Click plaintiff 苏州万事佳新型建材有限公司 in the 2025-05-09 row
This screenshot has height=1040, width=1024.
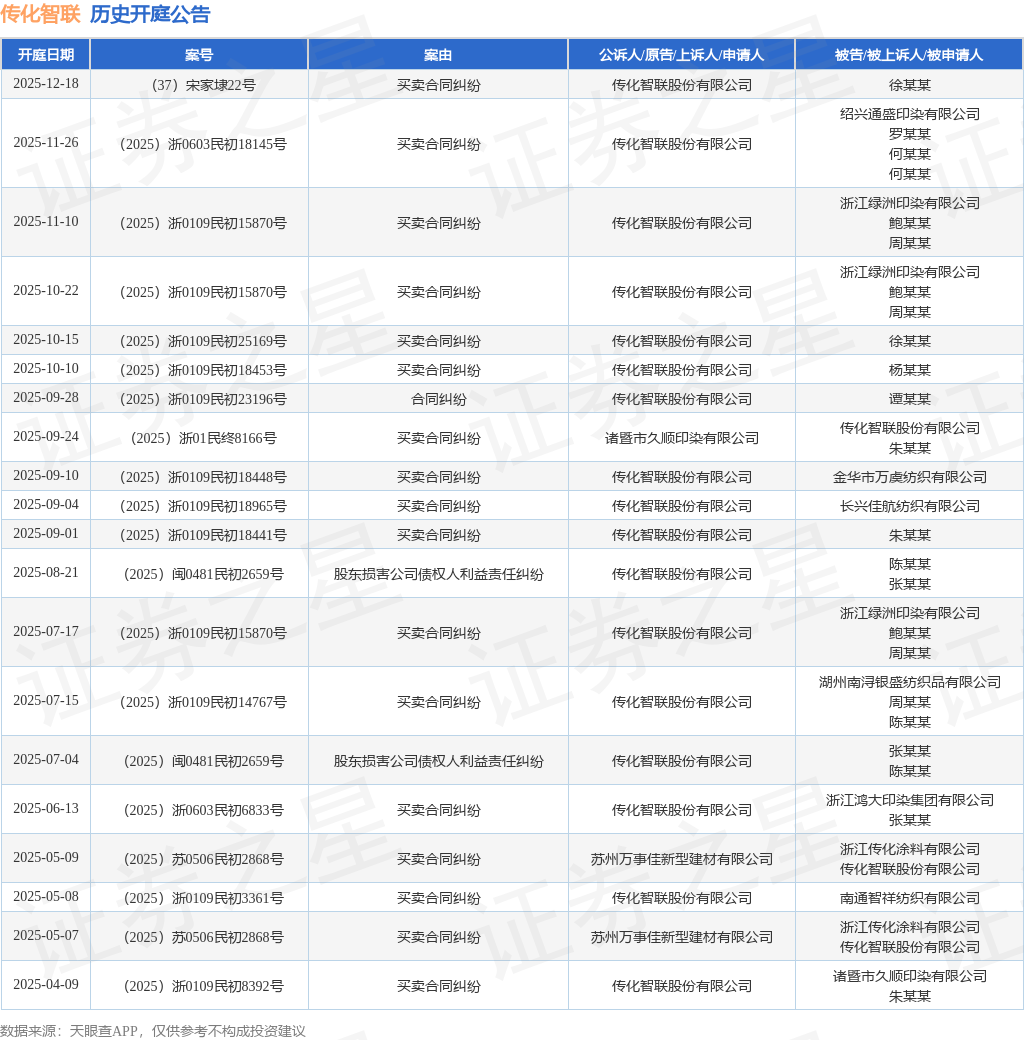click(681, 859)
